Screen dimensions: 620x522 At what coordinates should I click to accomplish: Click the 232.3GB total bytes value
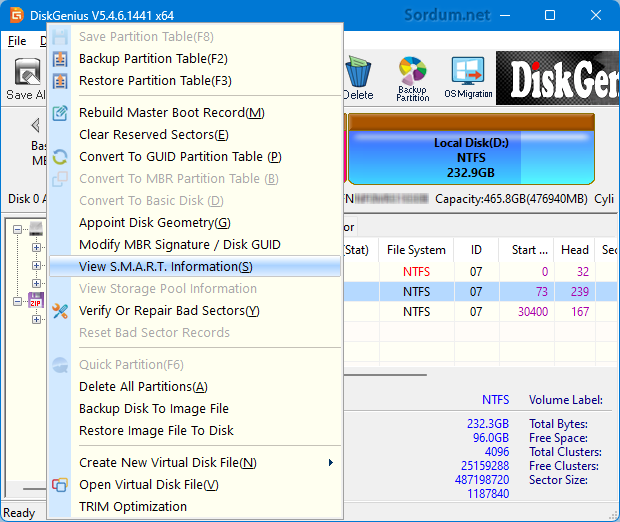click(488, 424)
